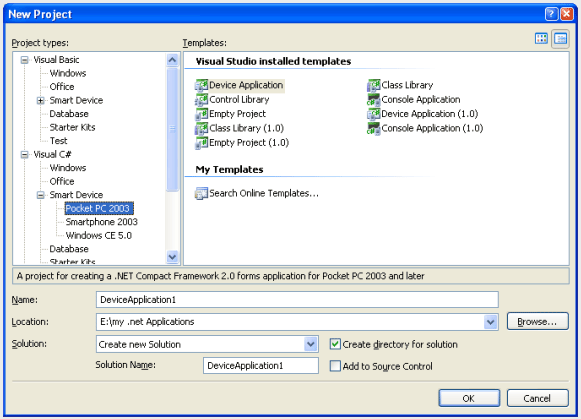Close the New Project dialog
This screenshot has width=581, height=419.
click(x=567, y=14)
